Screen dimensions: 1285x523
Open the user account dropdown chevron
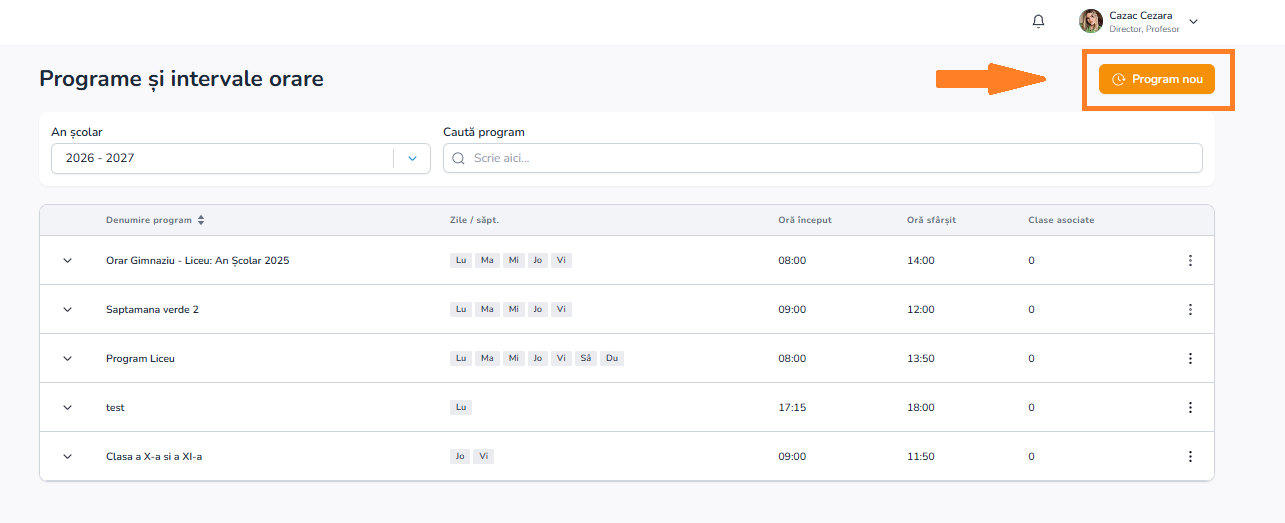coord(1193,21)
